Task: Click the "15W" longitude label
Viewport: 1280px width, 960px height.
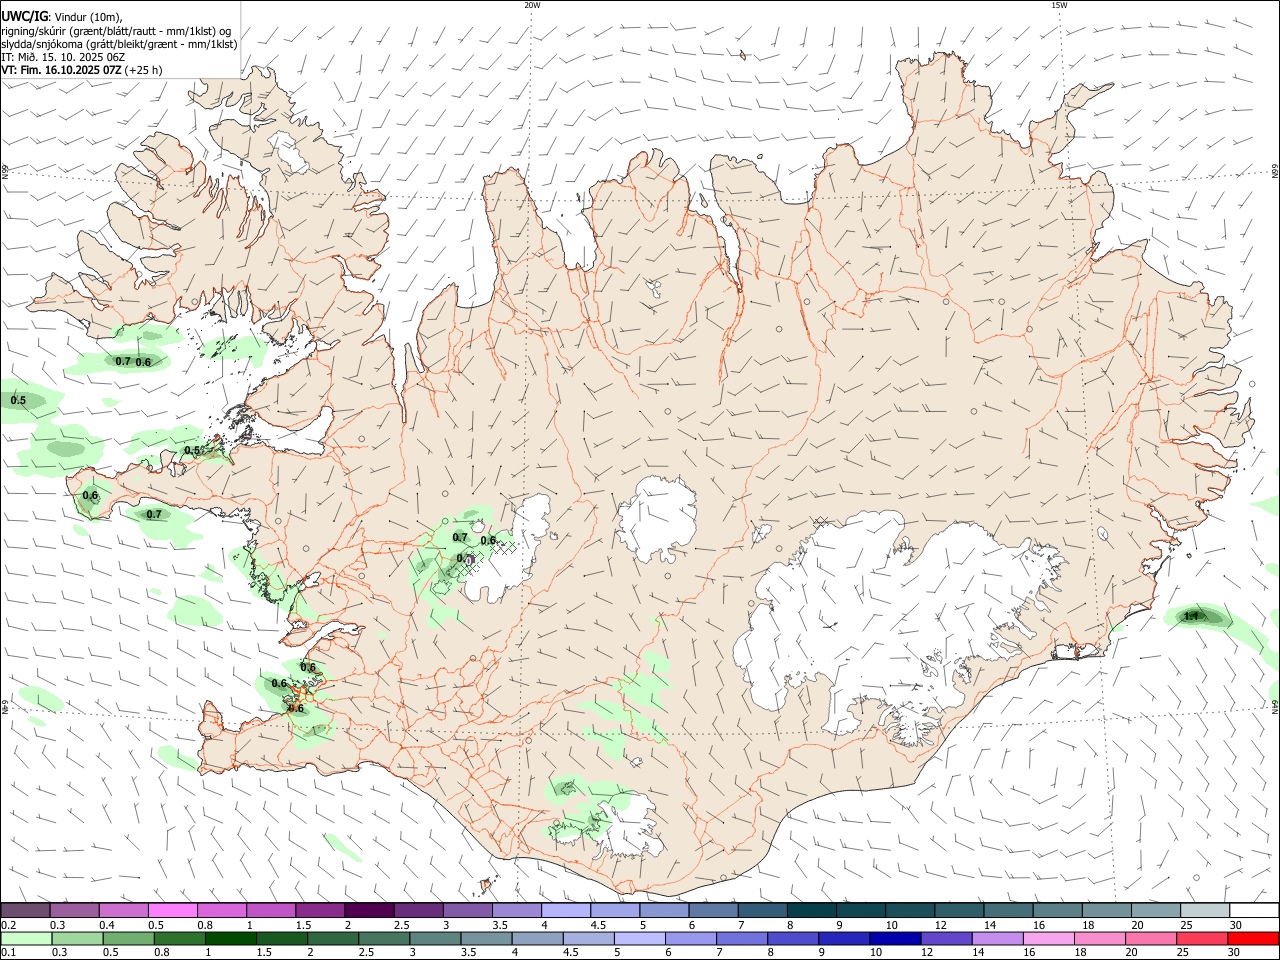Action: coord(1059,5)
